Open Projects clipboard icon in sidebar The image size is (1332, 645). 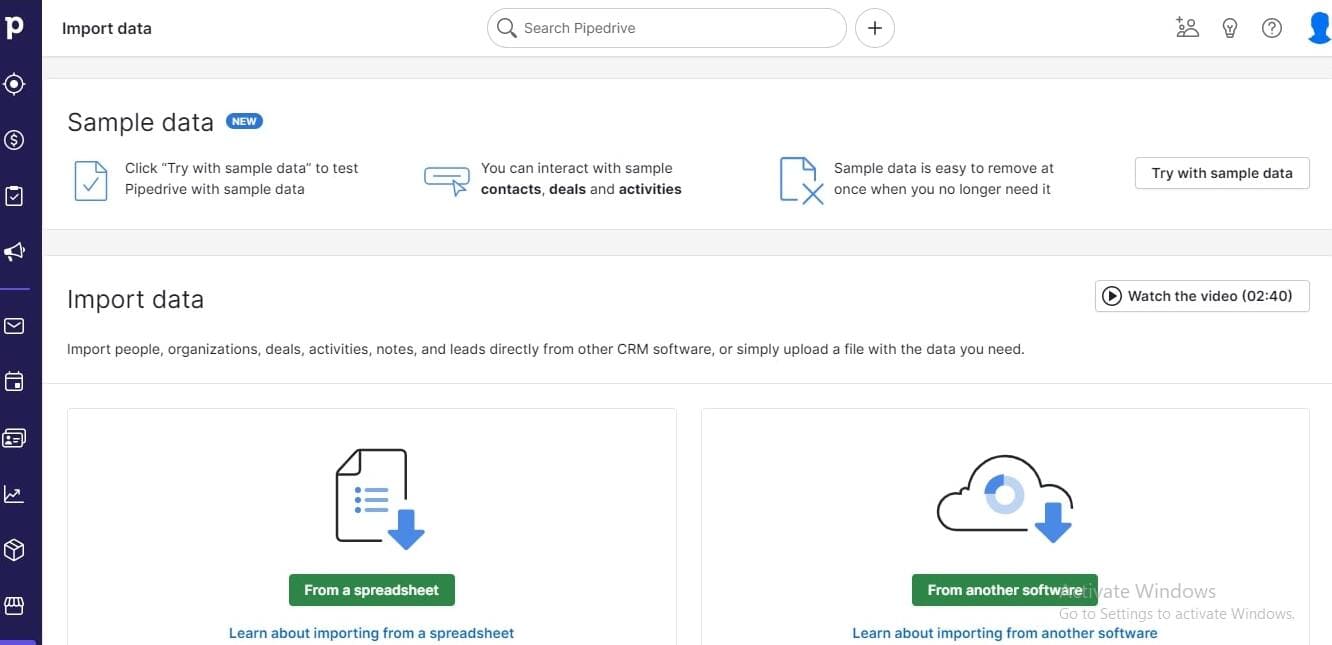14,196
